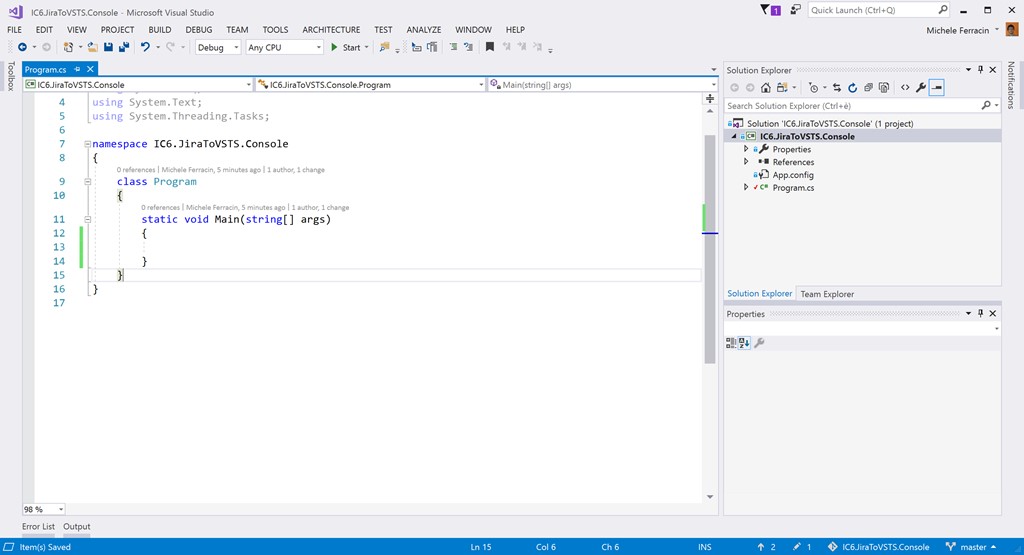Refresh the Solution Explorer tree
The width and height of the screenshot is (1024, 555).
click(851, 88)
